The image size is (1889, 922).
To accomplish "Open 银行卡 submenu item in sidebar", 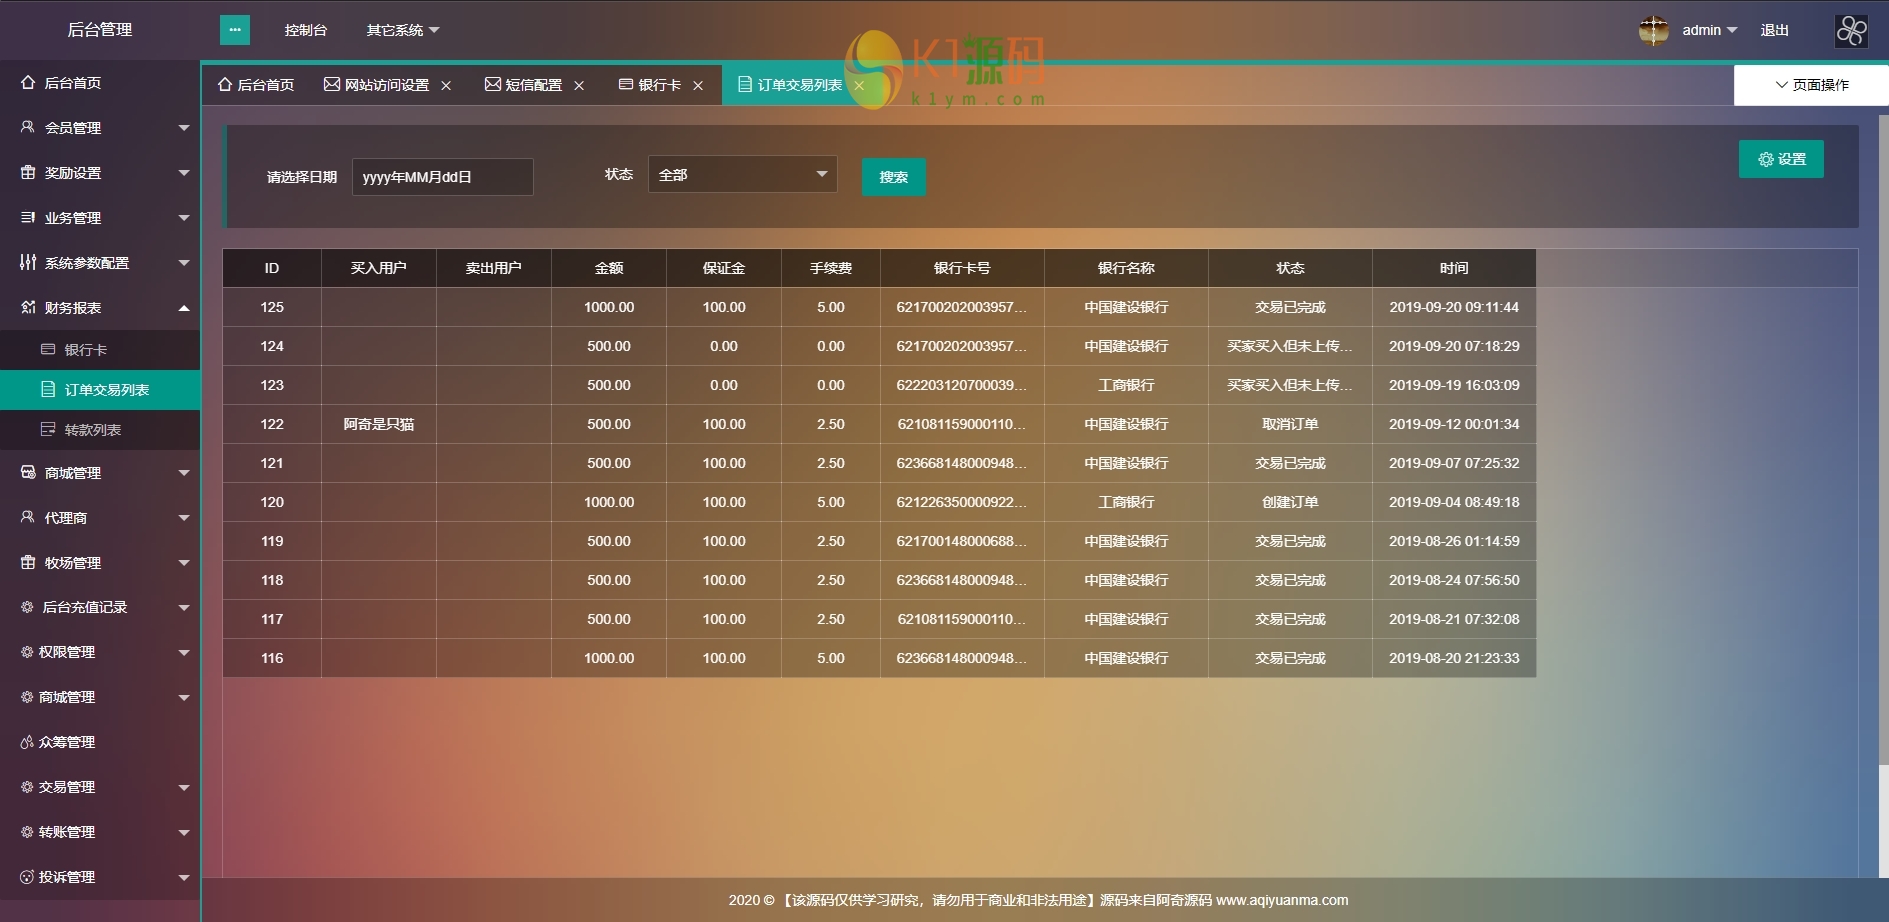I will (85, 350).
